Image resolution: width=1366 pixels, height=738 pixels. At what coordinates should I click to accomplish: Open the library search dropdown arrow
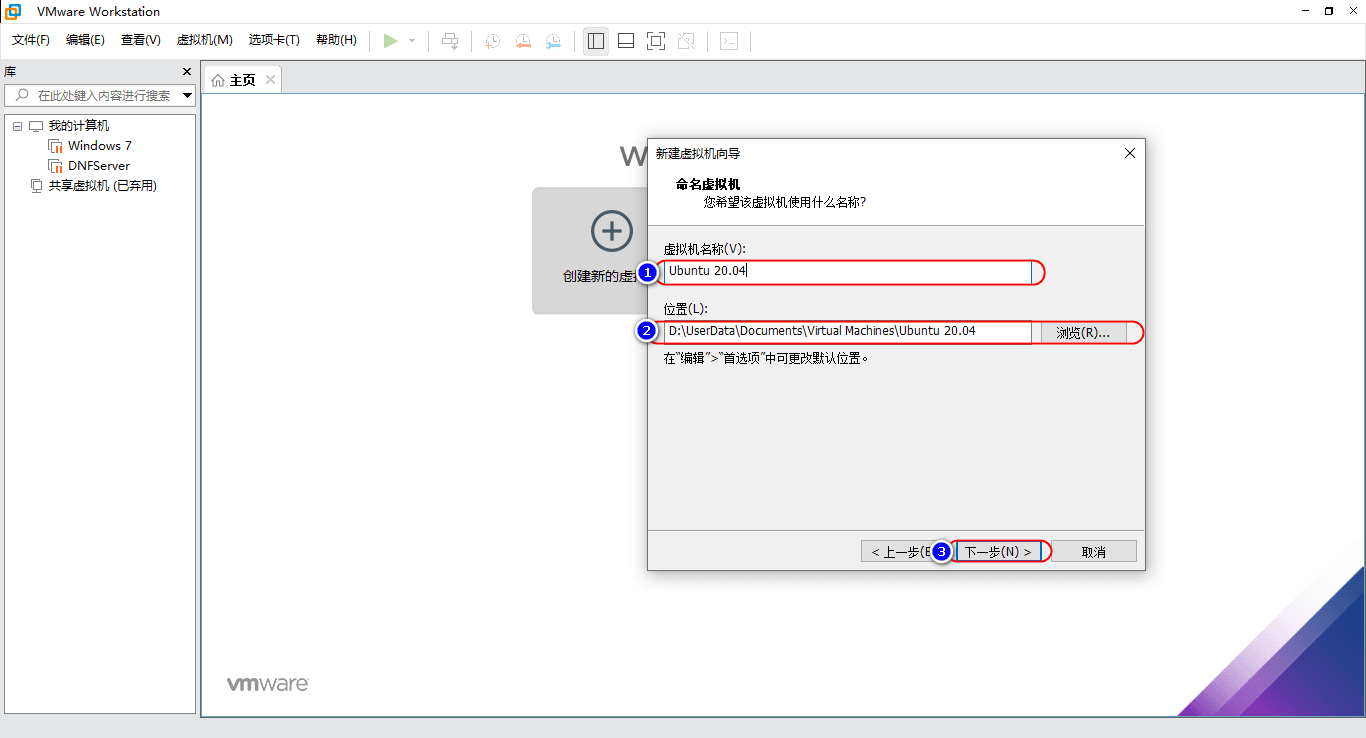click(x=188, y=96)
